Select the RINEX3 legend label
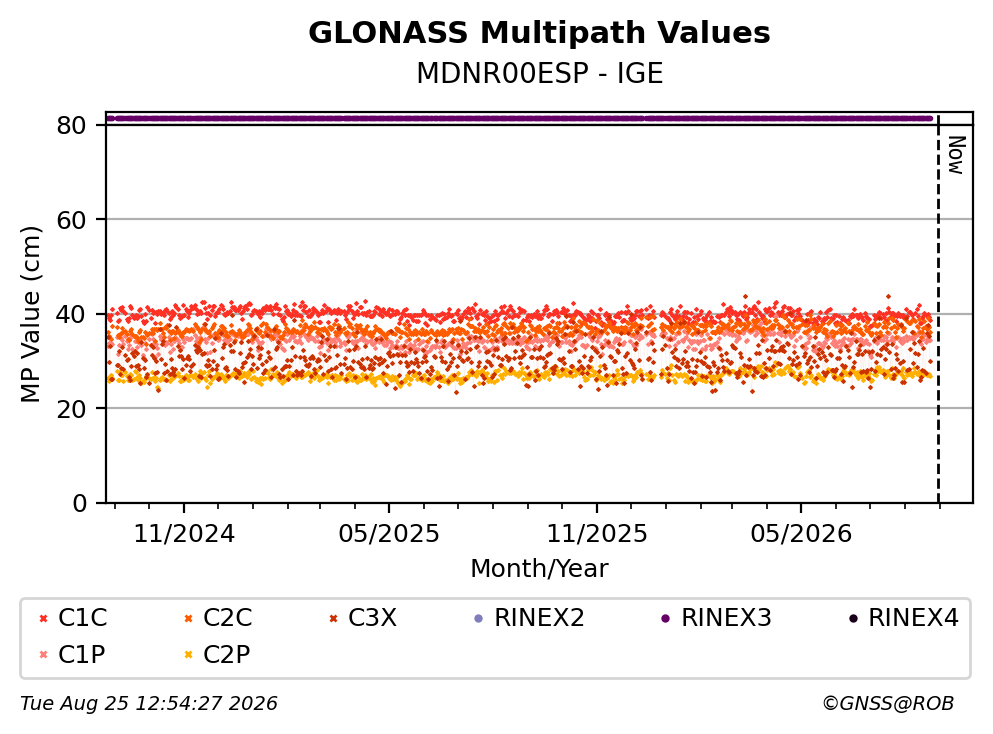Image resolution: width=993 pixels, height=734 pixels. (x=726, y=618)
